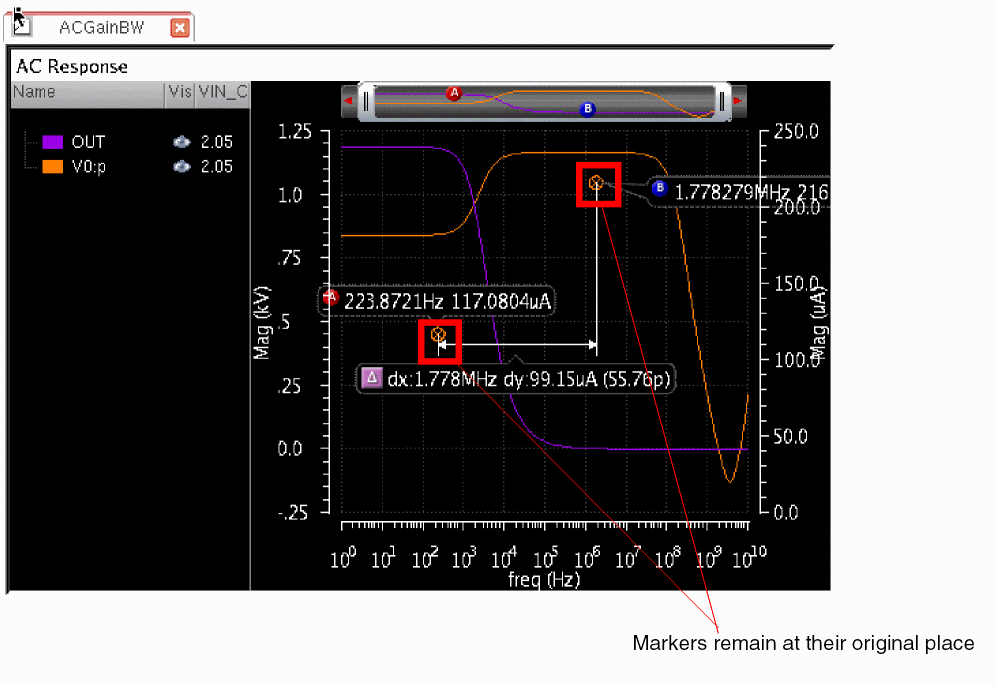This screenshot has height=686, width=996.
Task: Close the ACGainBW tab
Action: click(180, 27)
